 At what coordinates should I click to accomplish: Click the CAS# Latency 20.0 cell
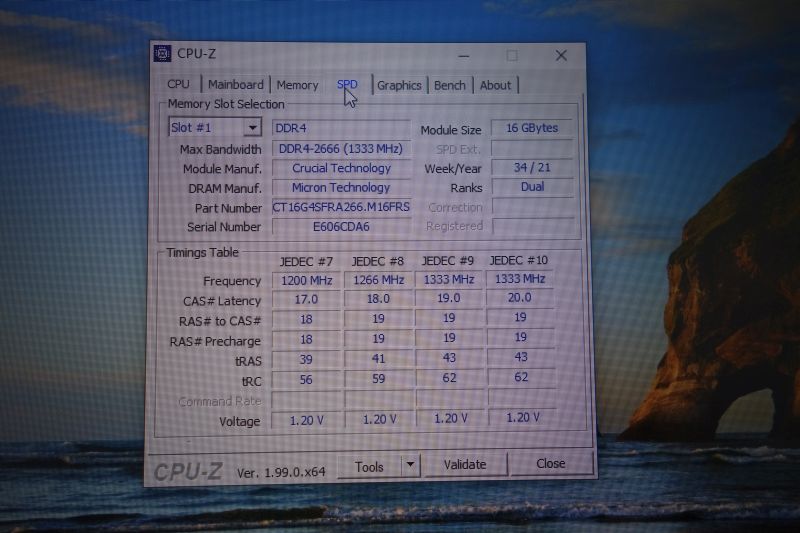tap(520, 297)
